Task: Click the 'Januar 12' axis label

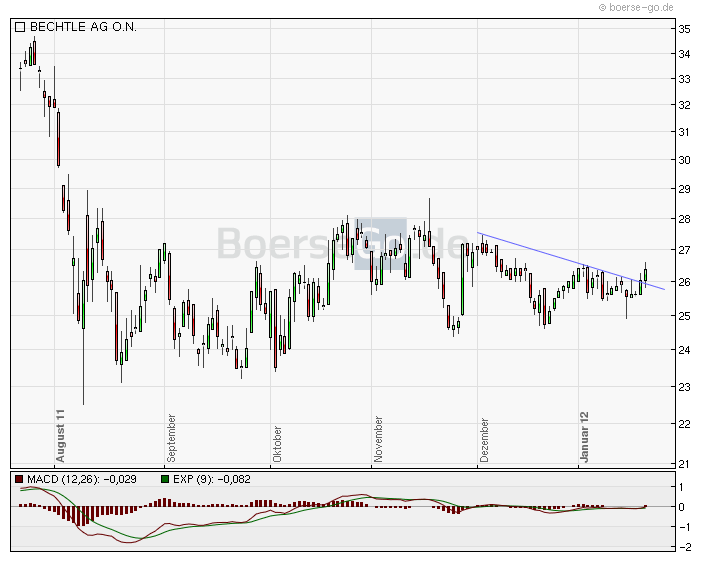Action: 584,437
